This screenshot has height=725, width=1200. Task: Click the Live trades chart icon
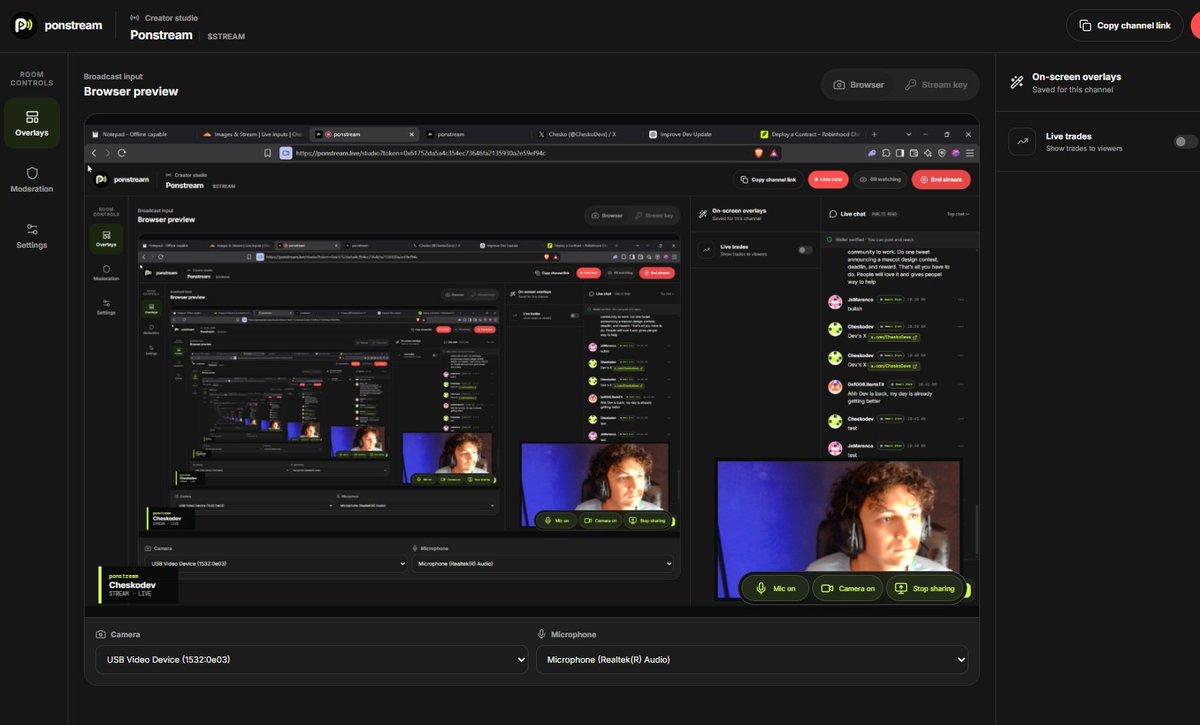pos(1022,142)
